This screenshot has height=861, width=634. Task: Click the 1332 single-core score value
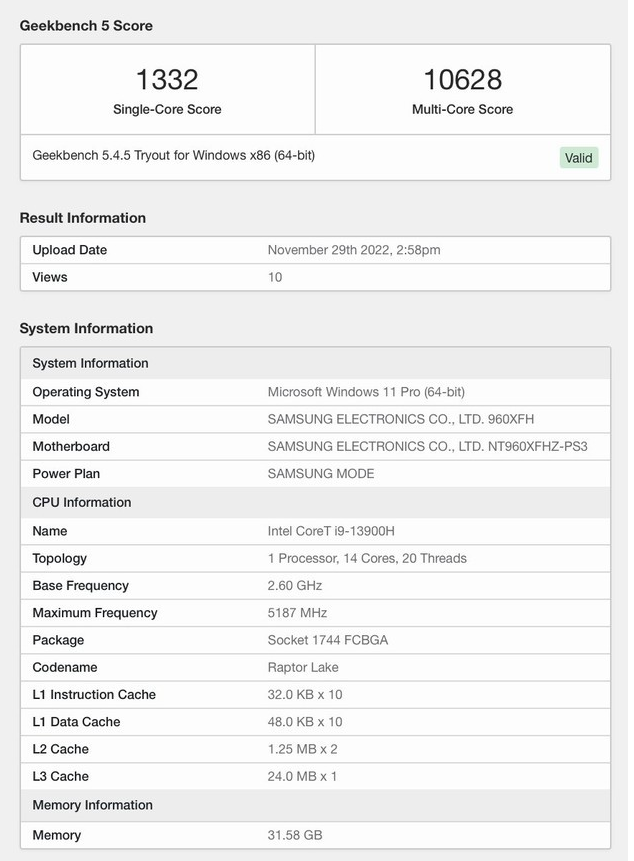click(167, 79)
